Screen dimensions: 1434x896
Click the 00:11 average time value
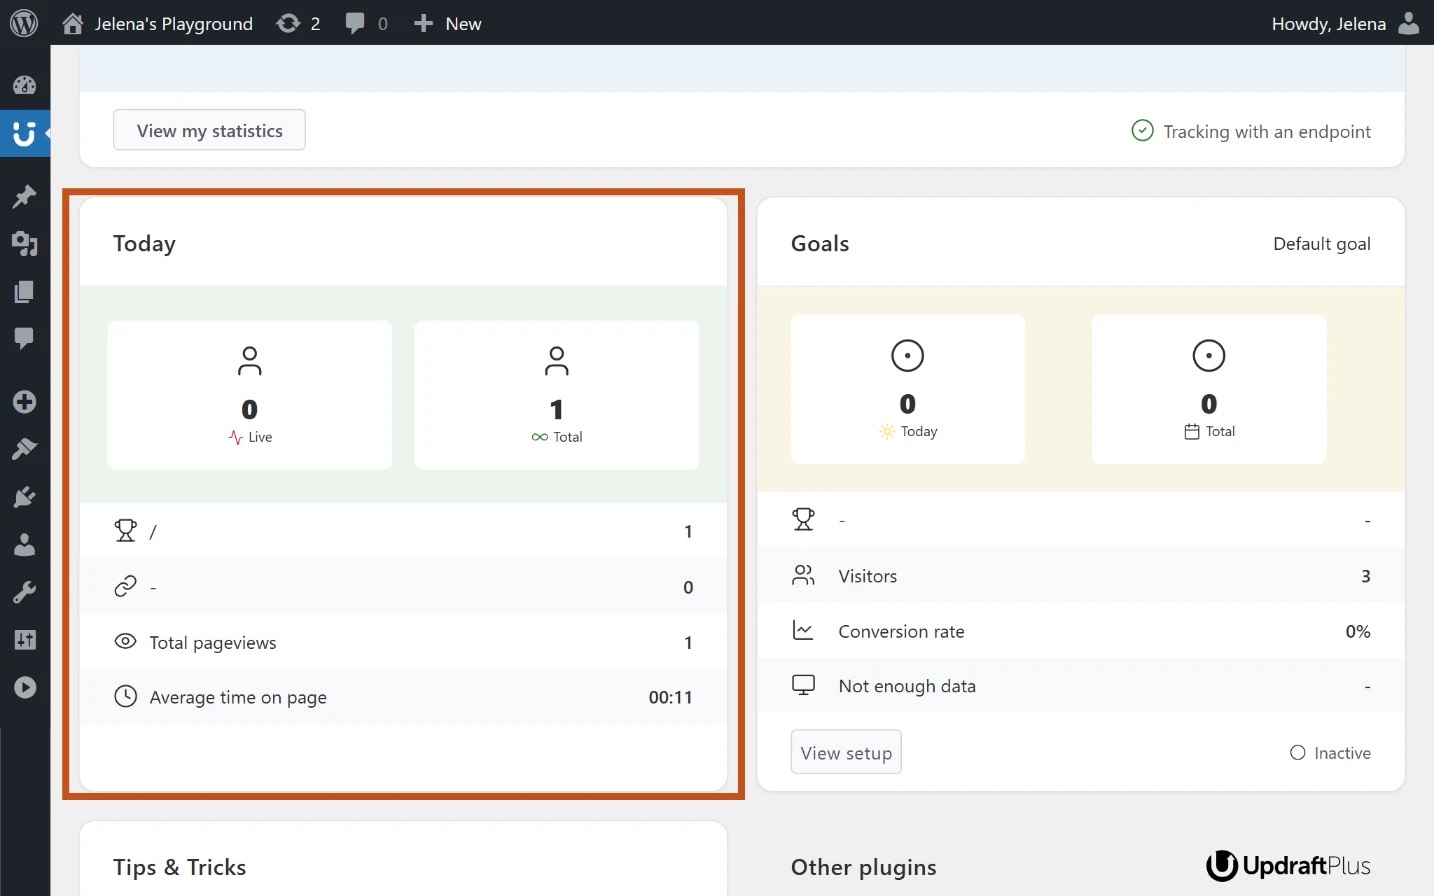pyautogui.click(x=670, y=697)
